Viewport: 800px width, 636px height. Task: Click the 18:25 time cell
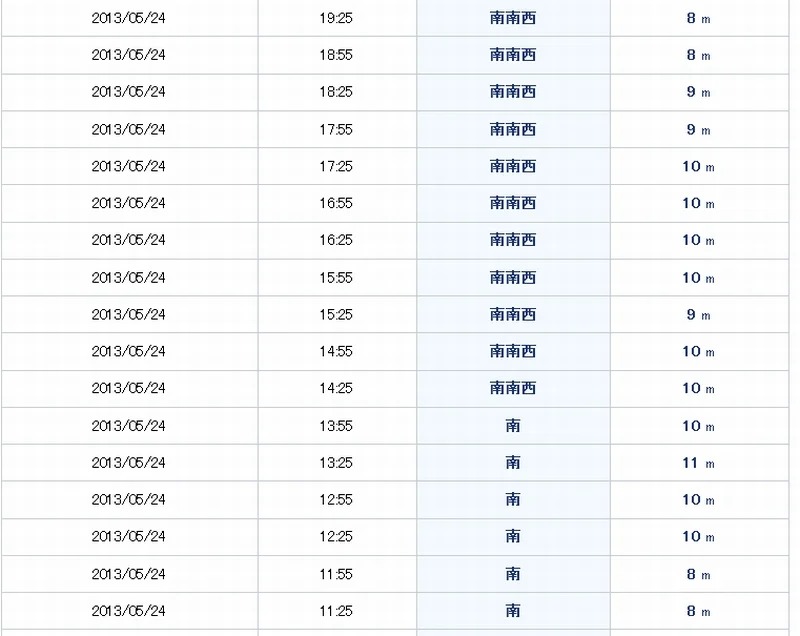[336, 92]
